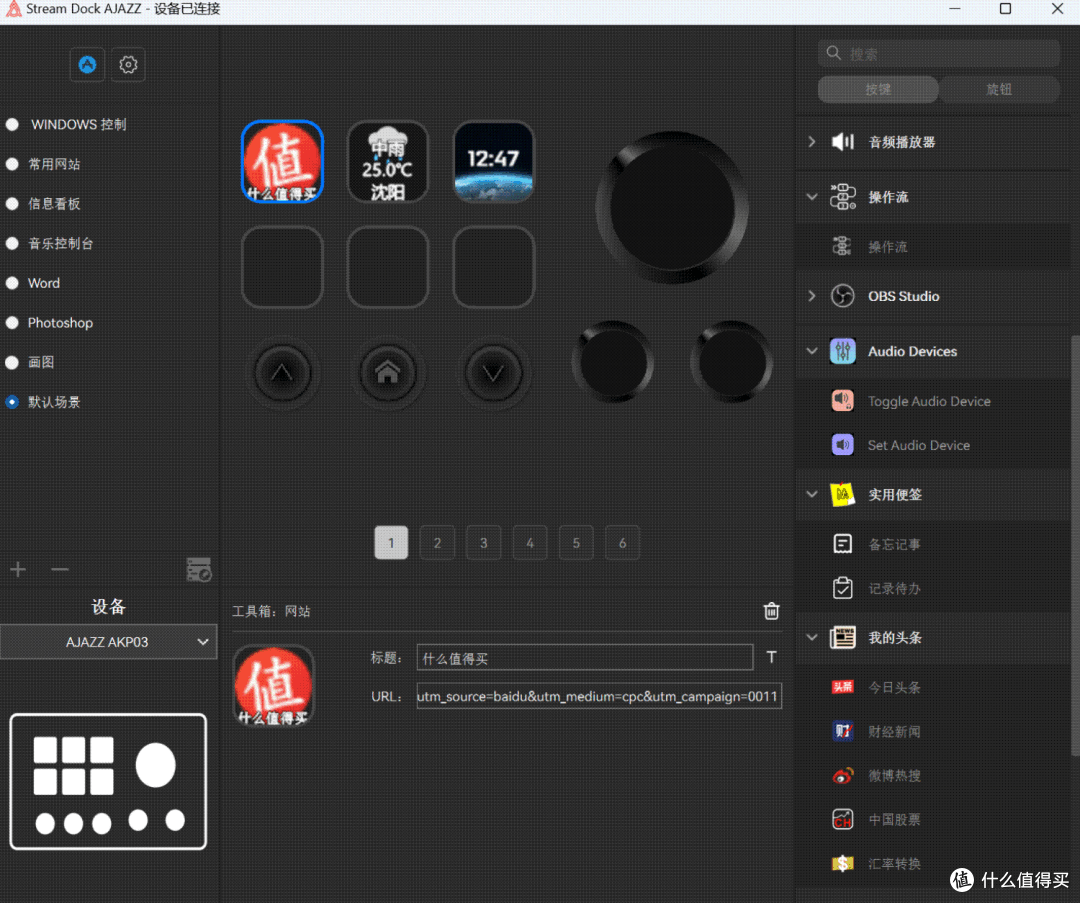Select the left of the two small knobs
The height and width of the screenshot is (903, 1080).
613,362
